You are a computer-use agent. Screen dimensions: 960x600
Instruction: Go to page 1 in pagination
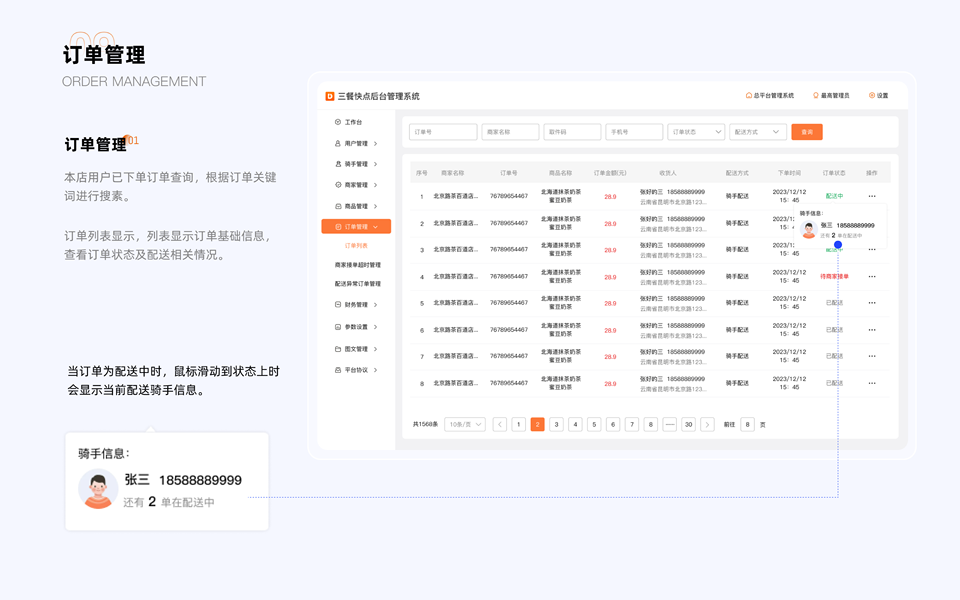[x=519, y=424]
